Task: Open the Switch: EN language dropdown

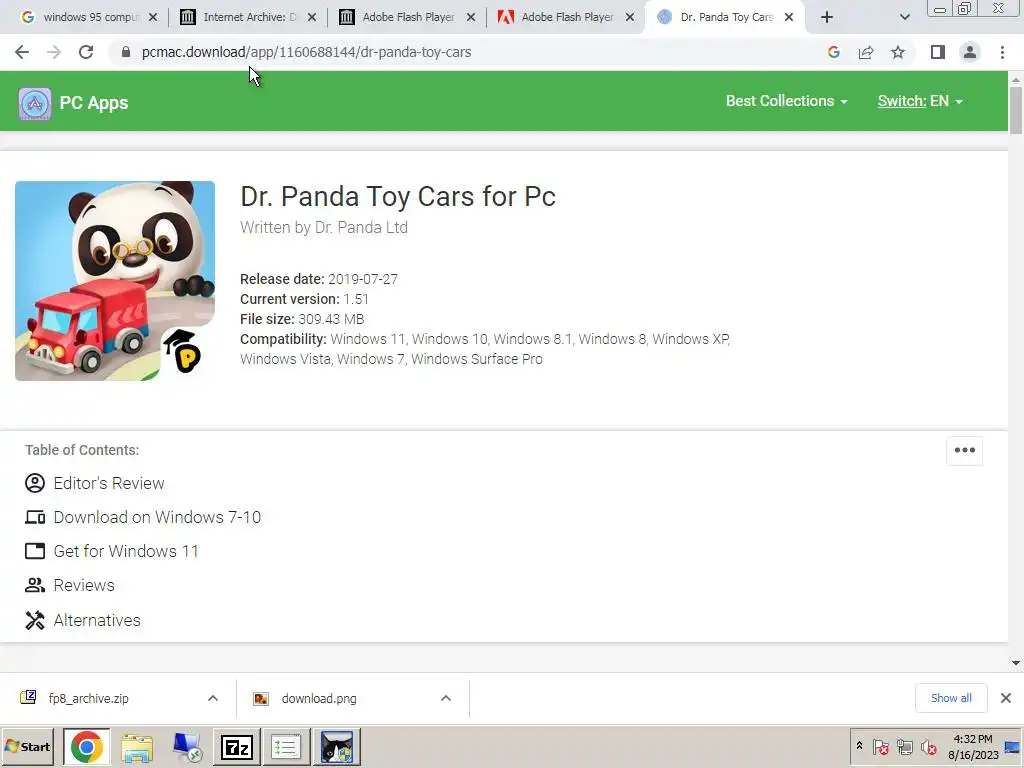Action: tap(920, 101)
